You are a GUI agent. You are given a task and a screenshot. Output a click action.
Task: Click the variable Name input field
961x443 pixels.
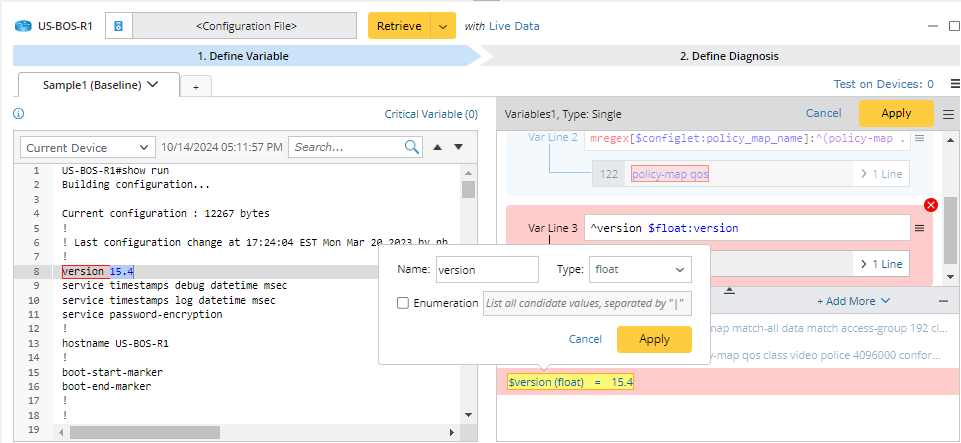click(487, 269)
